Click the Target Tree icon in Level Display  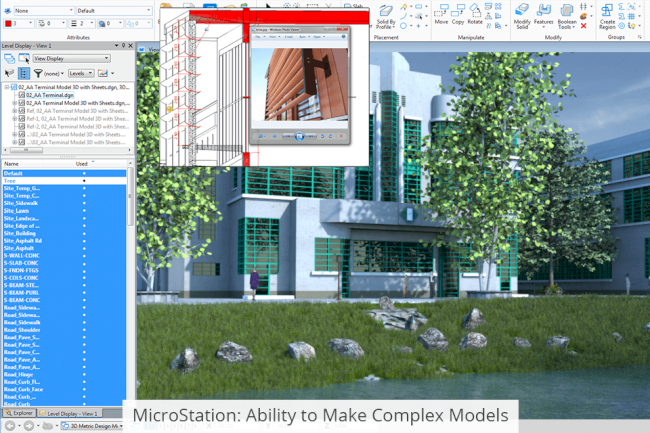tap(24, 73)
